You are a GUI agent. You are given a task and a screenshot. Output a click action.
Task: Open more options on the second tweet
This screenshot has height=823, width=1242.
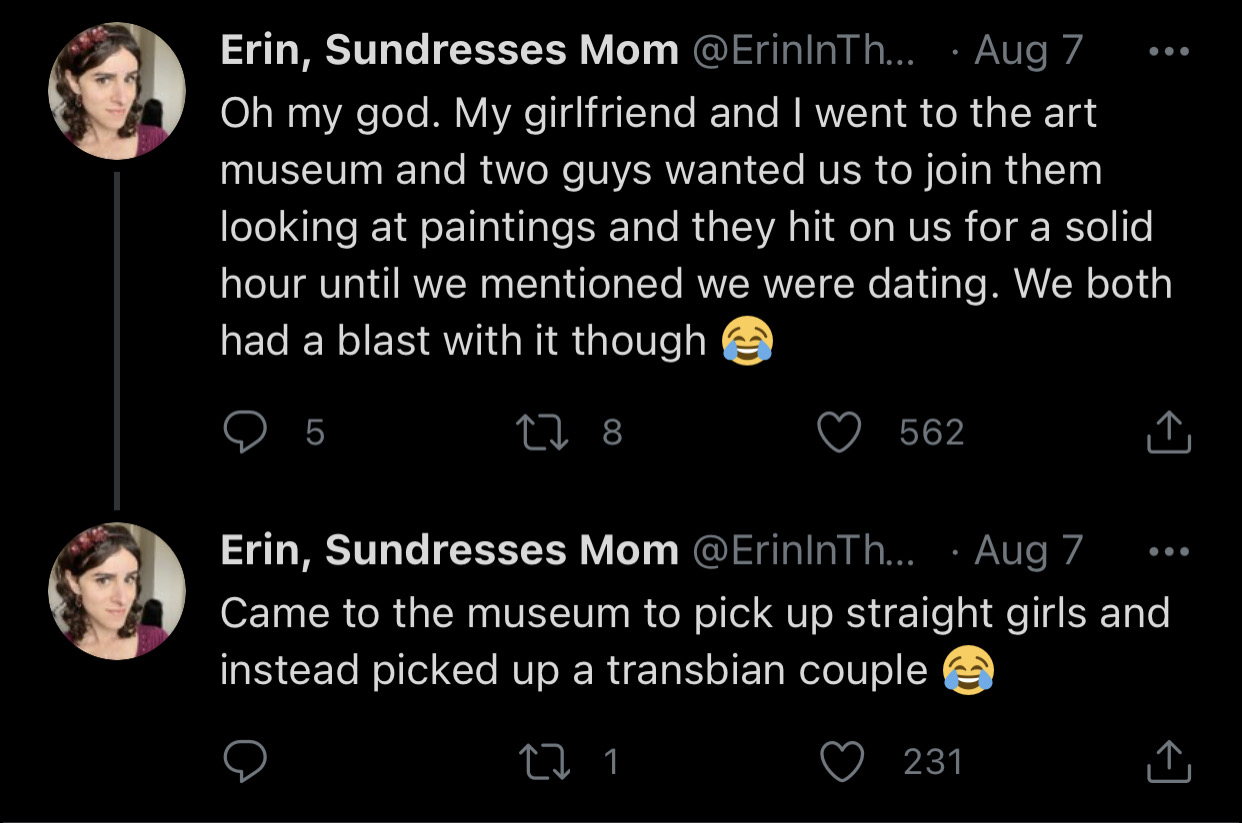pos(1168,552)
